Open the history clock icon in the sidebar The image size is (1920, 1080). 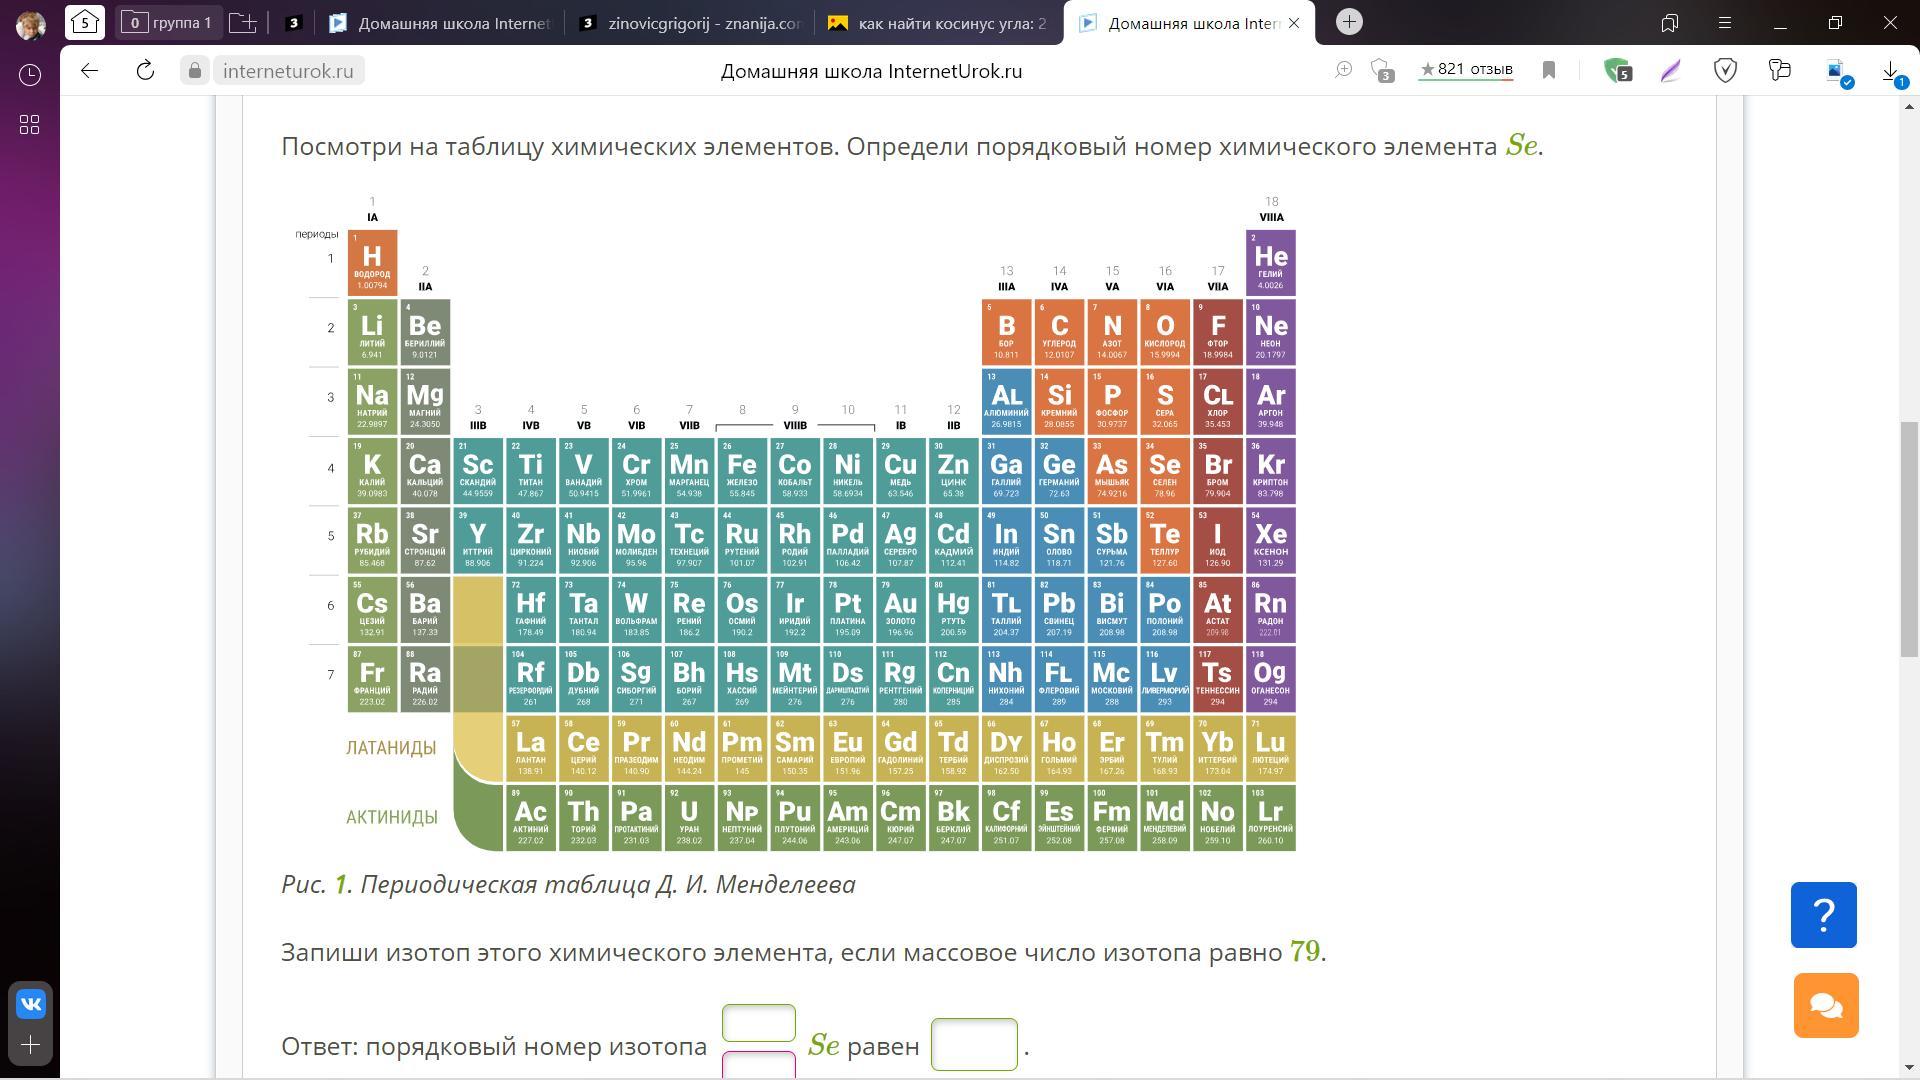(x=30, y=75)
